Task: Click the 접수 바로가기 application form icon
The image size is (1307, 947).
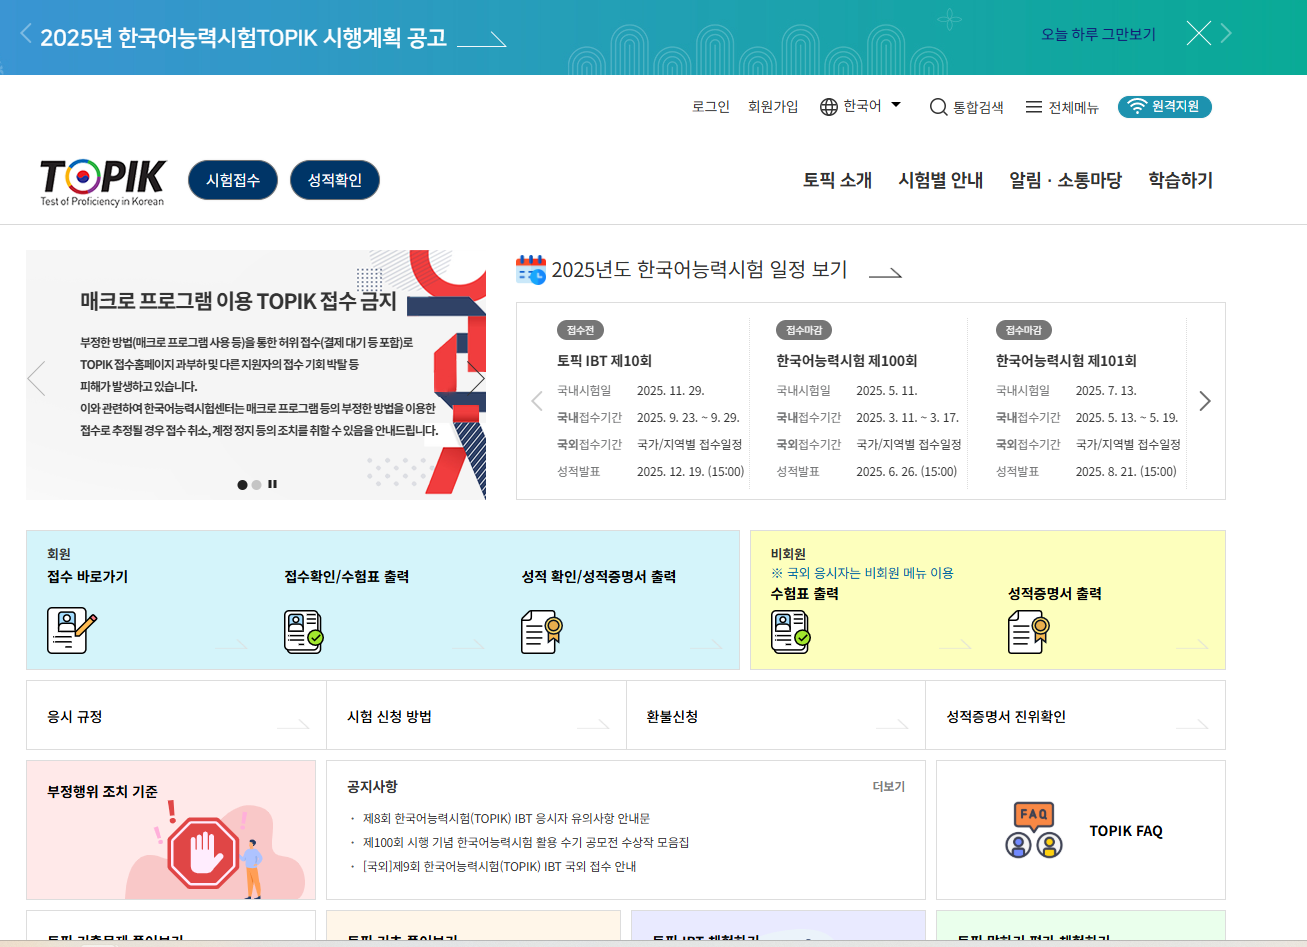Action: tap(72, 631)
